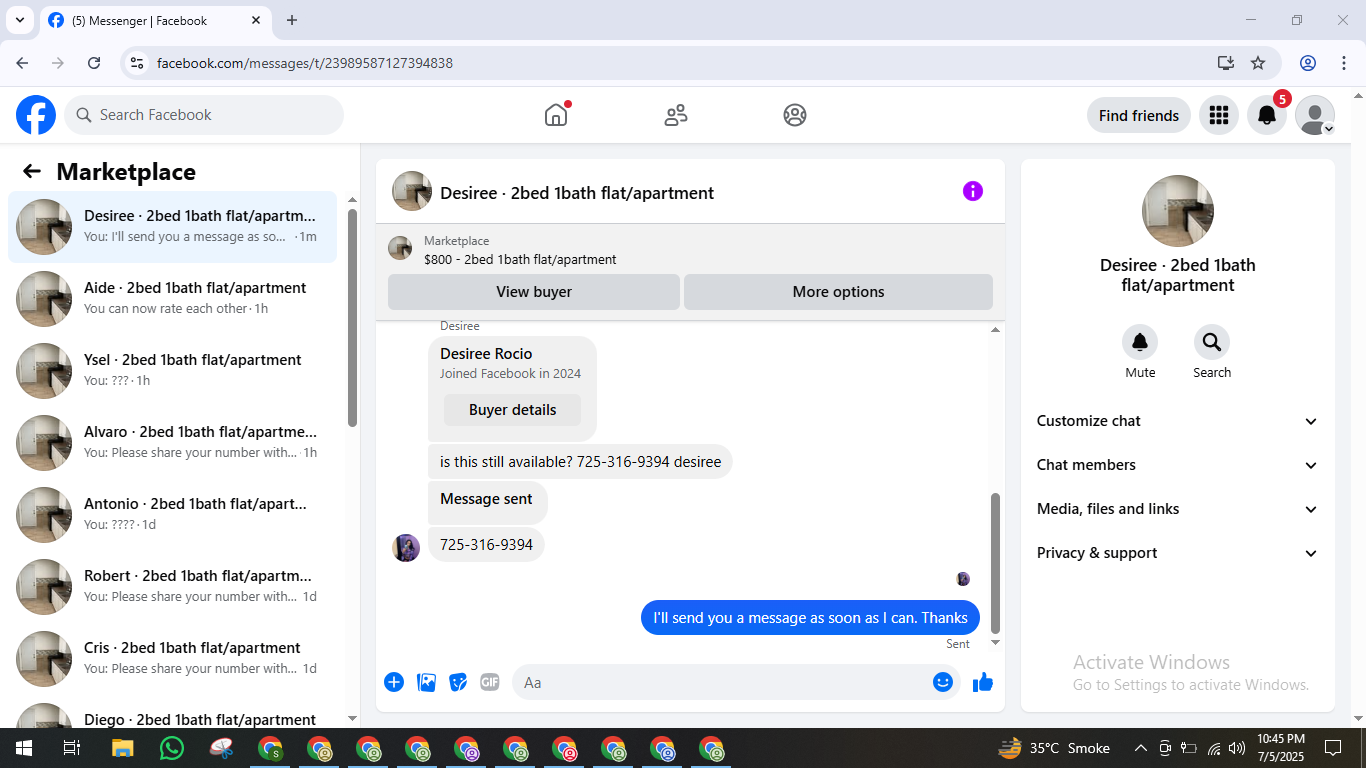Image resolution: width=1366 pixels, height=768 pixels.
Task: Open the tab search dropdown arrow
Action: tap(19, 20)
